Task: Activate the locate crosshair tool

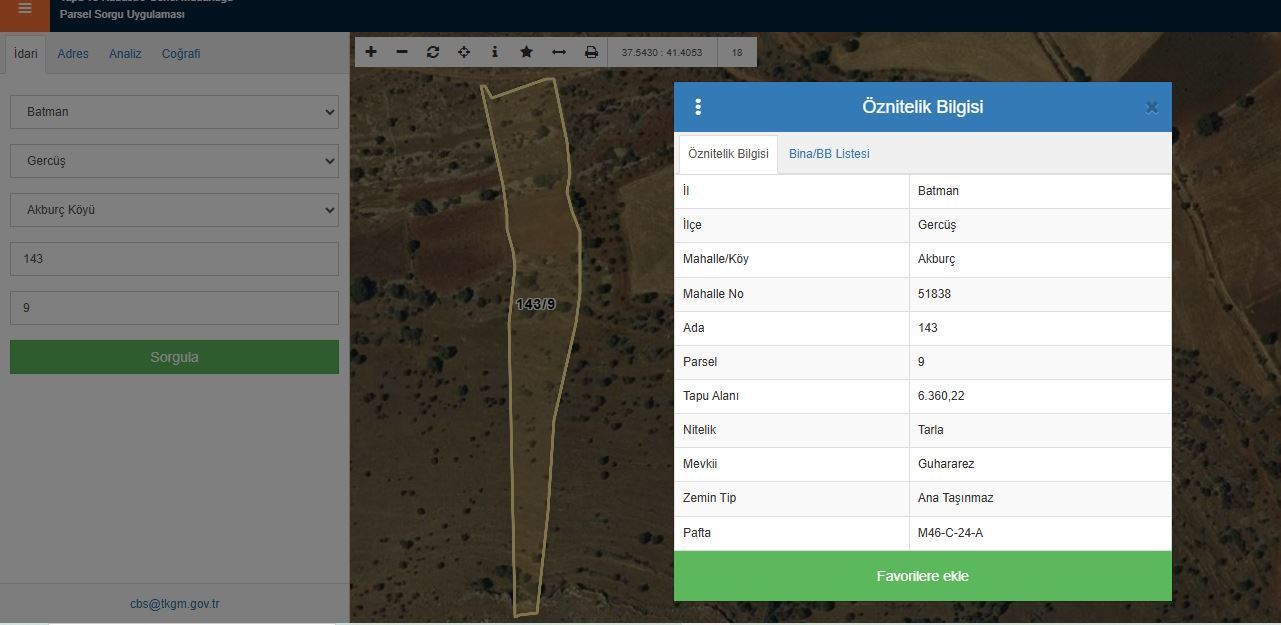Action: click(464, 52)
